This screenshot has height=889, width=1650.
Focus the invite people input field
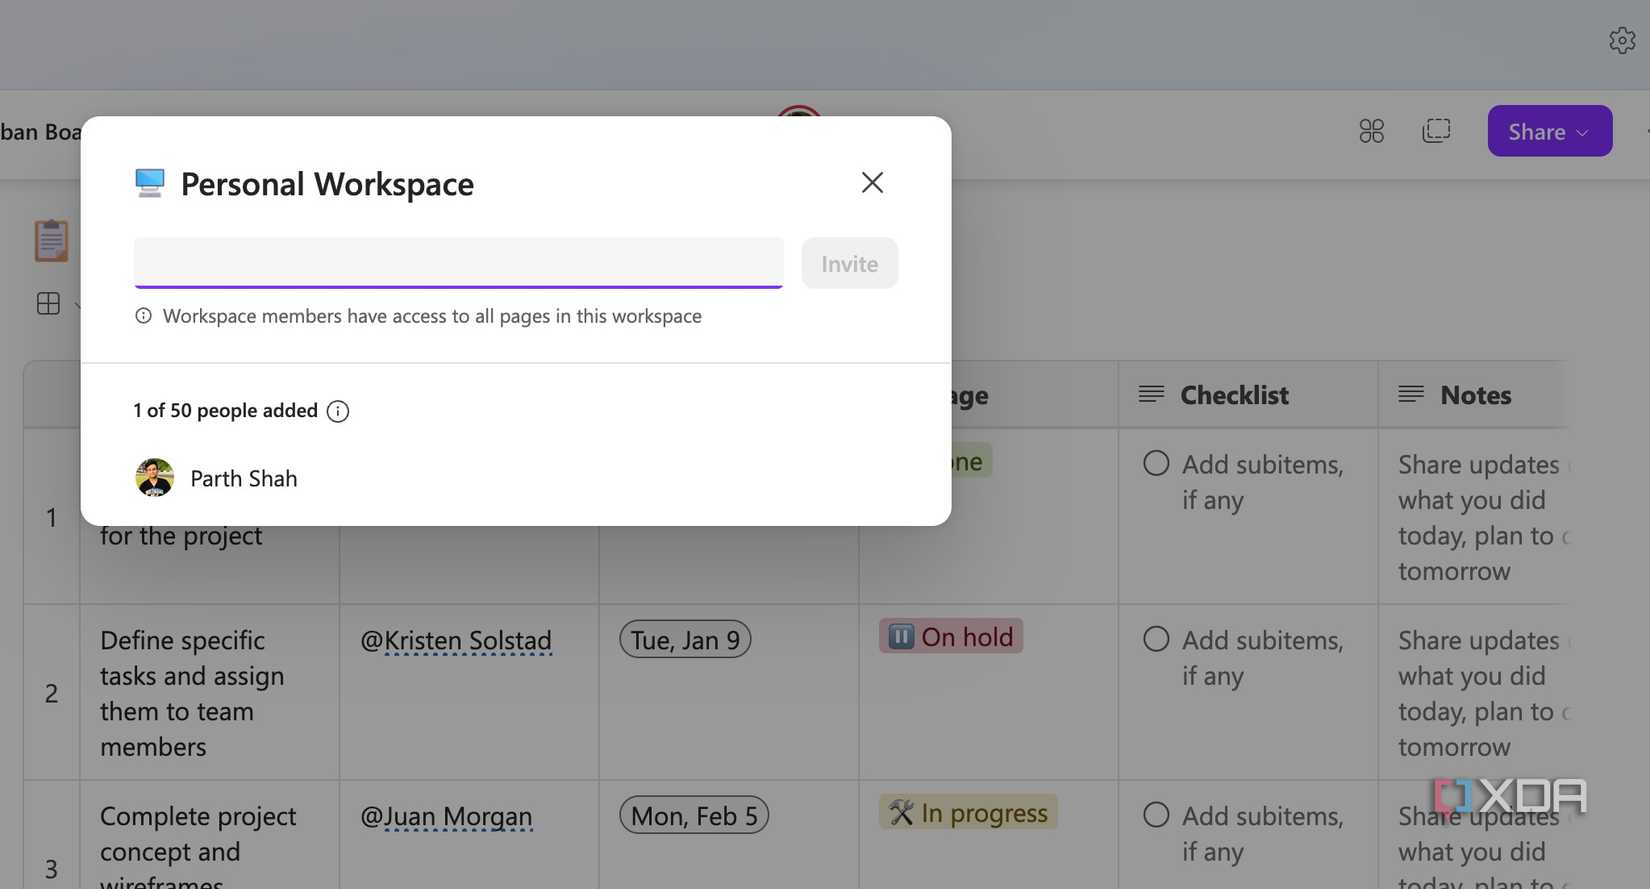pyautogui.click(x=459, y=263)
